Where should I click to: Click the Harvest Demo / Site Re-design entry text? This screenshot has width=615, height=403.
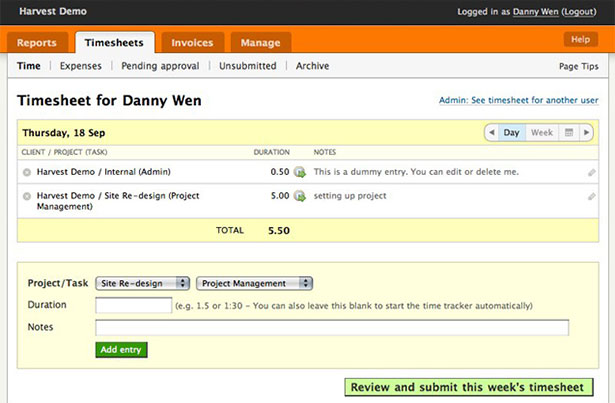[x=118, y=201]
